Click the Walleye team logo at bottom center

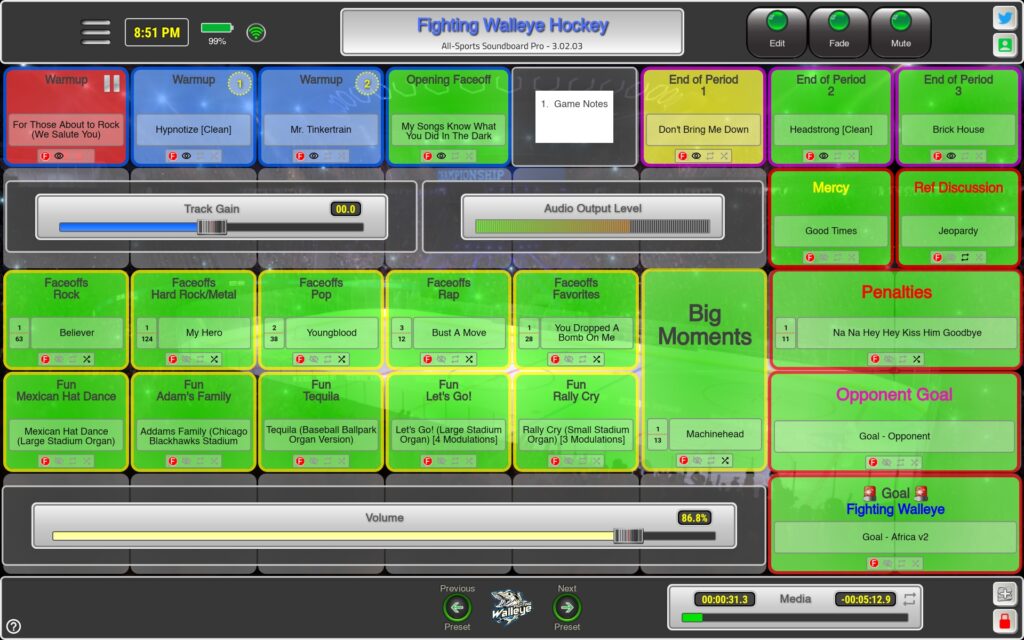pyautogui.click(x=509, y=606)
